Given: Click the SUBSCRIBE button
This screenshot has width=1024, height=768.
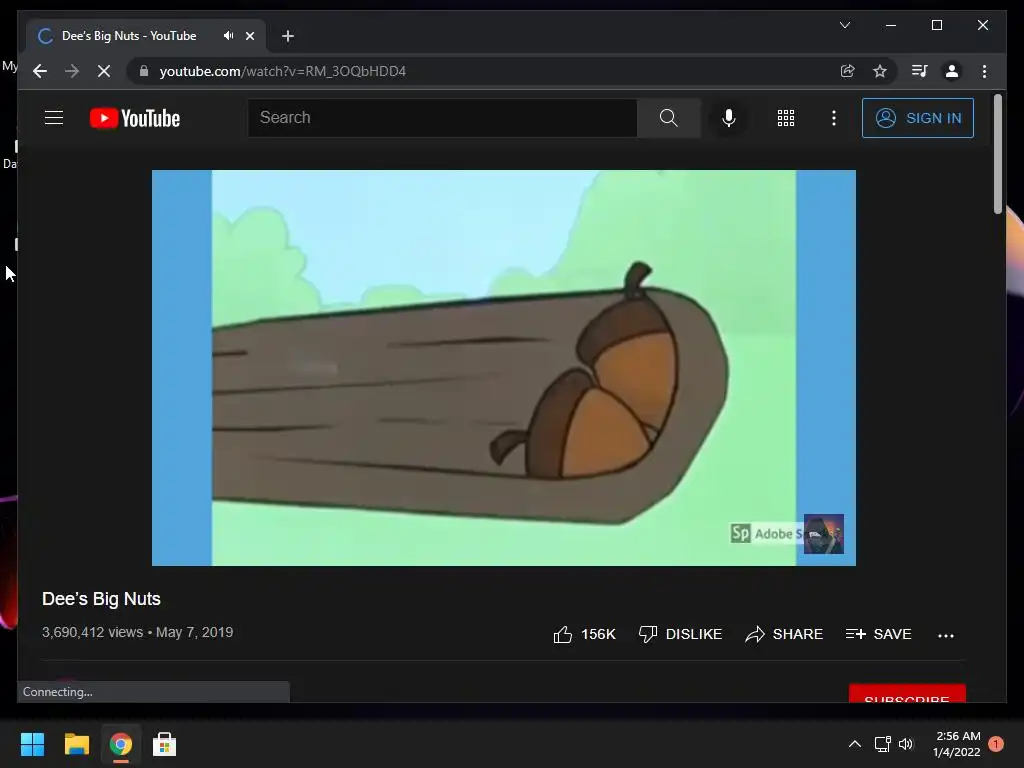Looking at the screenshot, I should coord(907,694).
